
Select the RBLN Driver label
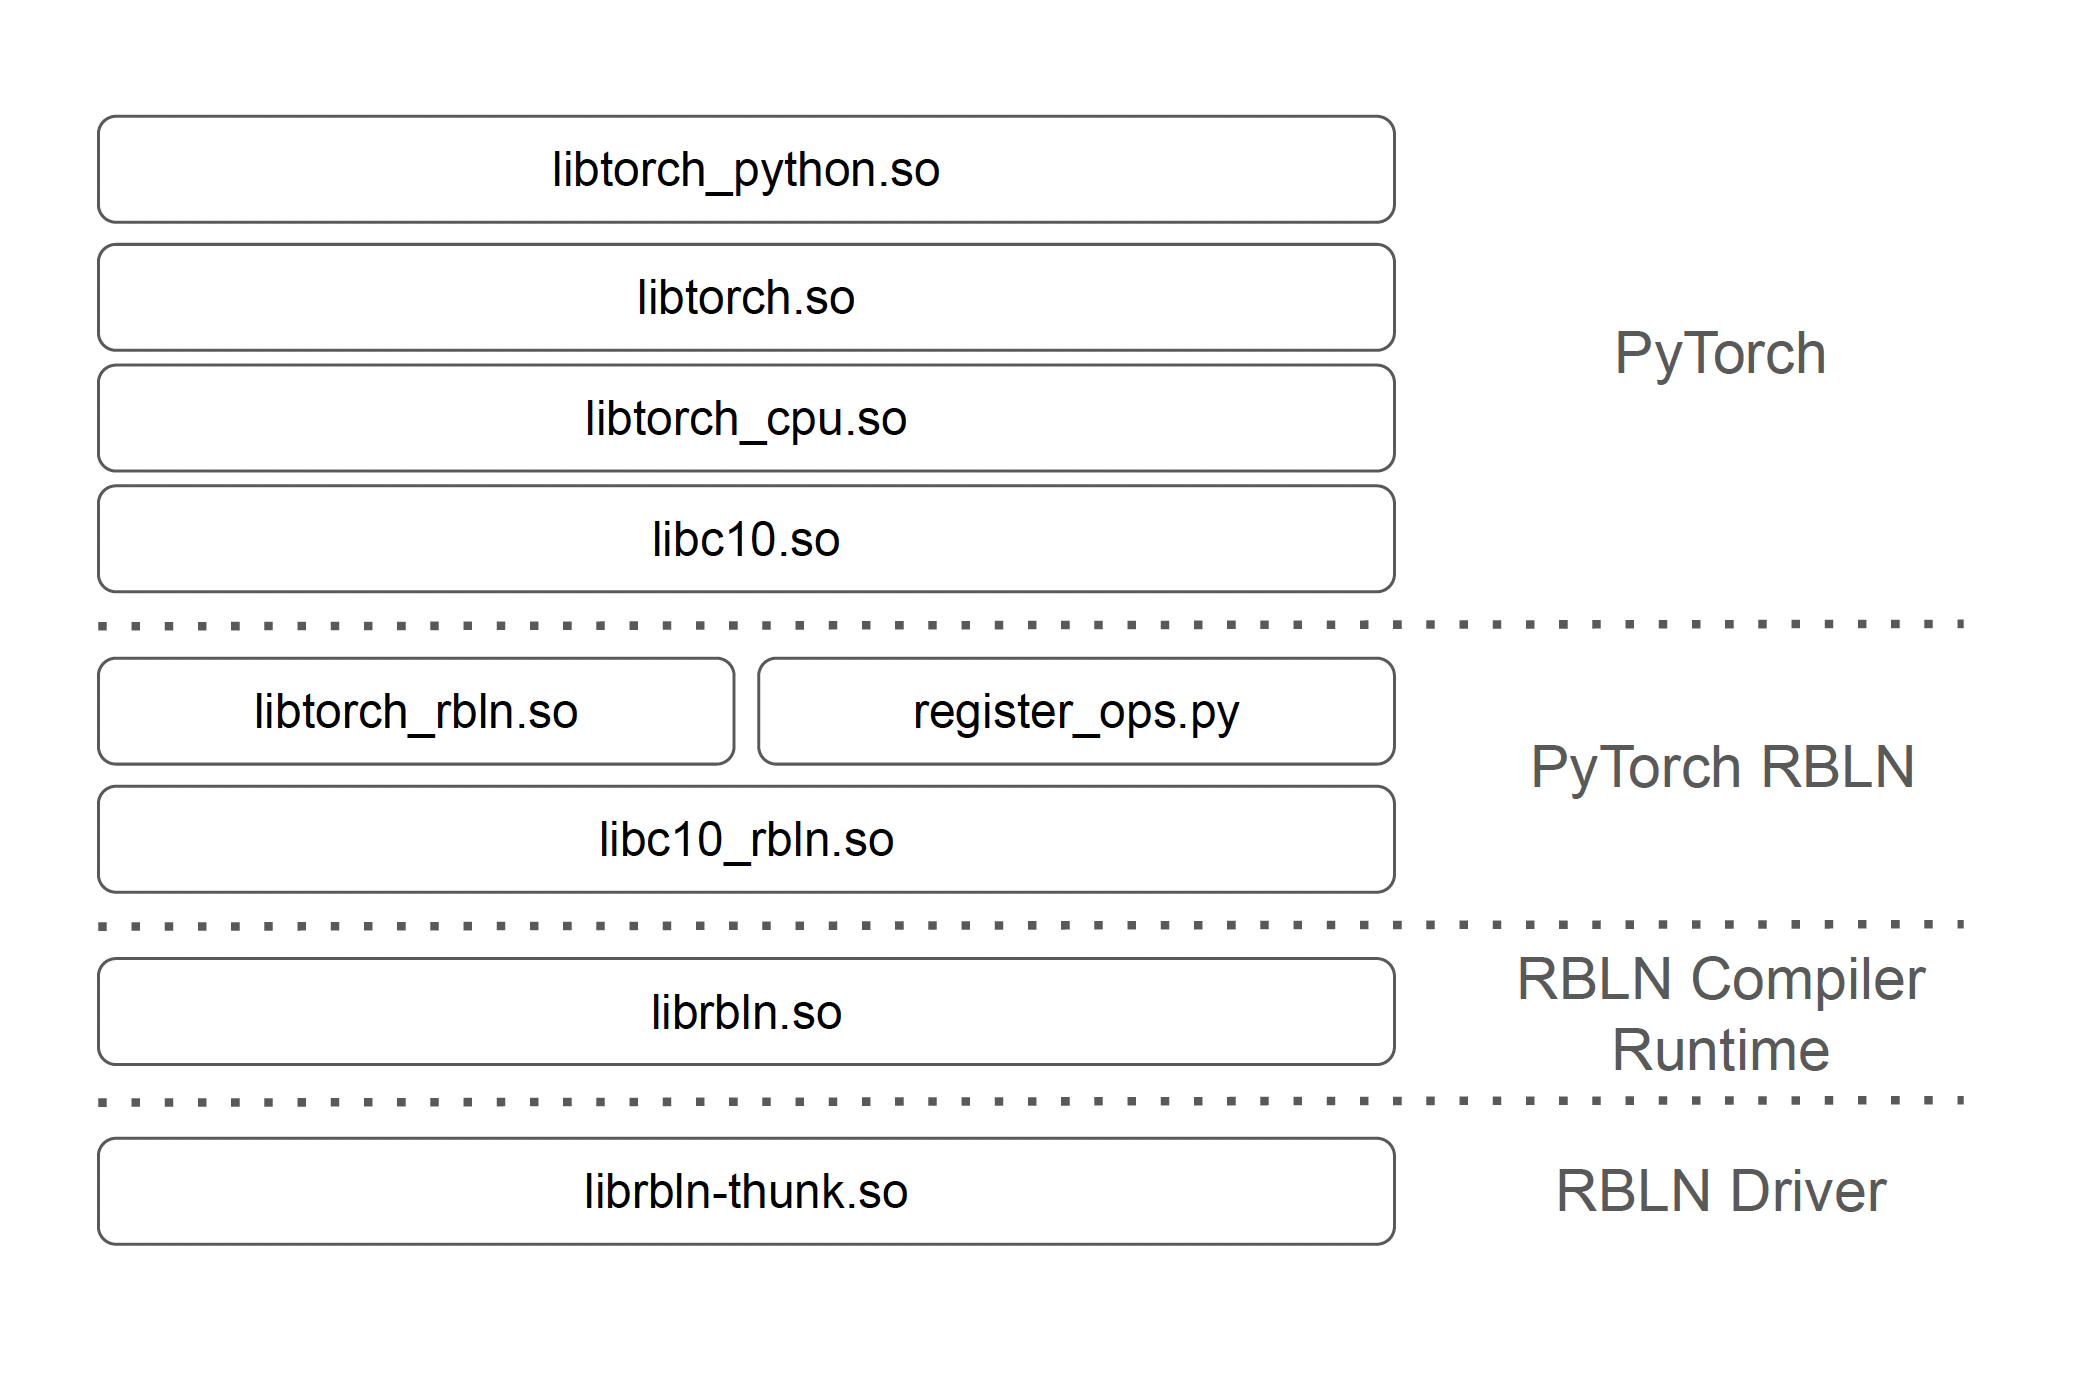pos(1720,1191)
